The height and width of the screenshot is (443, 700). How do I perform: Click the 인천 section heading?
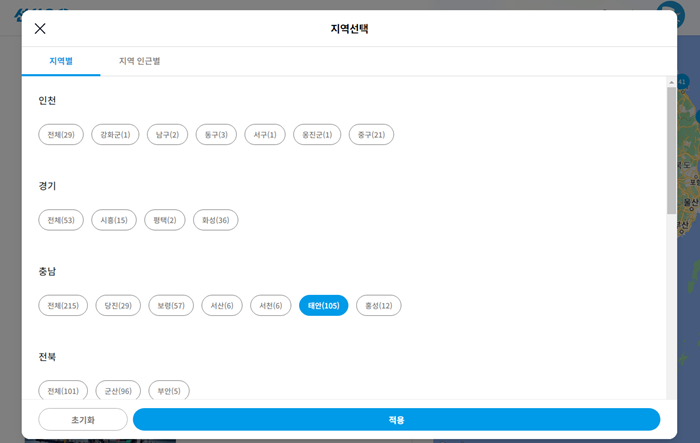point(47,100)
